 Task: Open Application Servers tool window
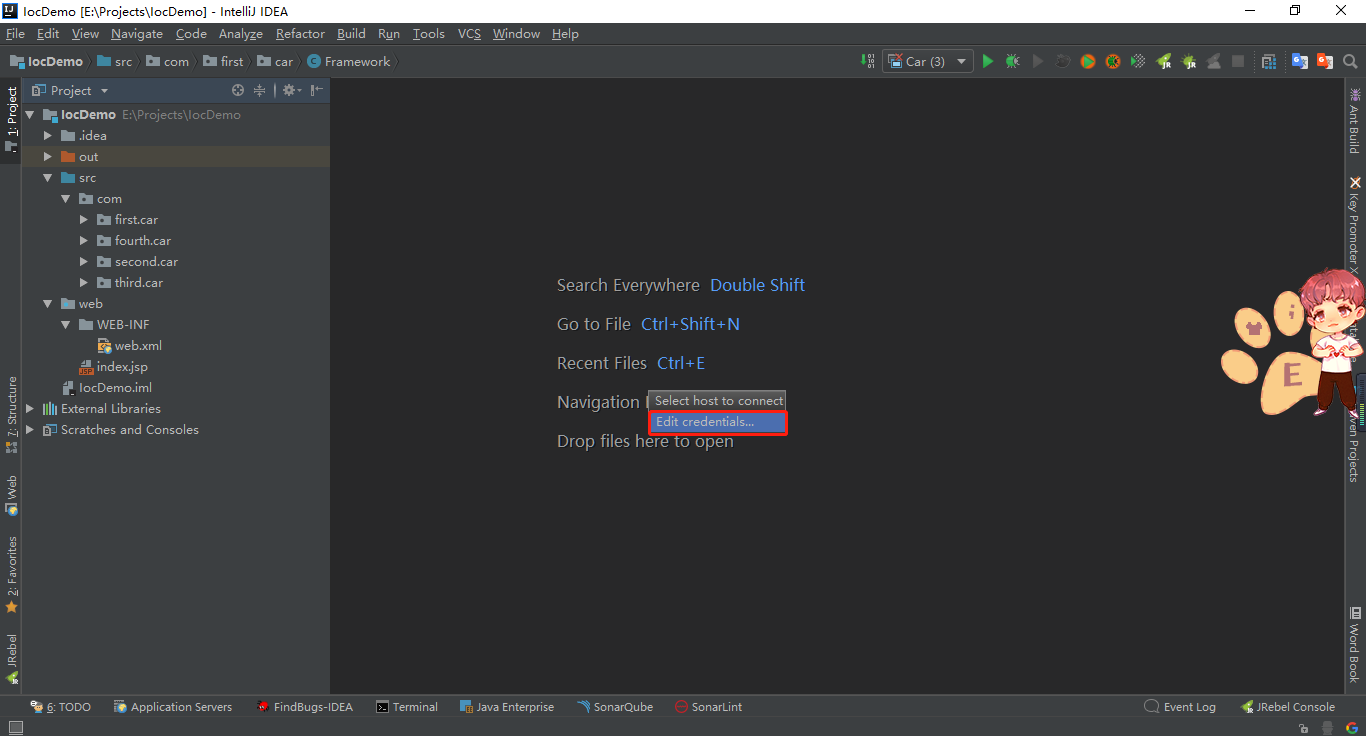(173, 707)
